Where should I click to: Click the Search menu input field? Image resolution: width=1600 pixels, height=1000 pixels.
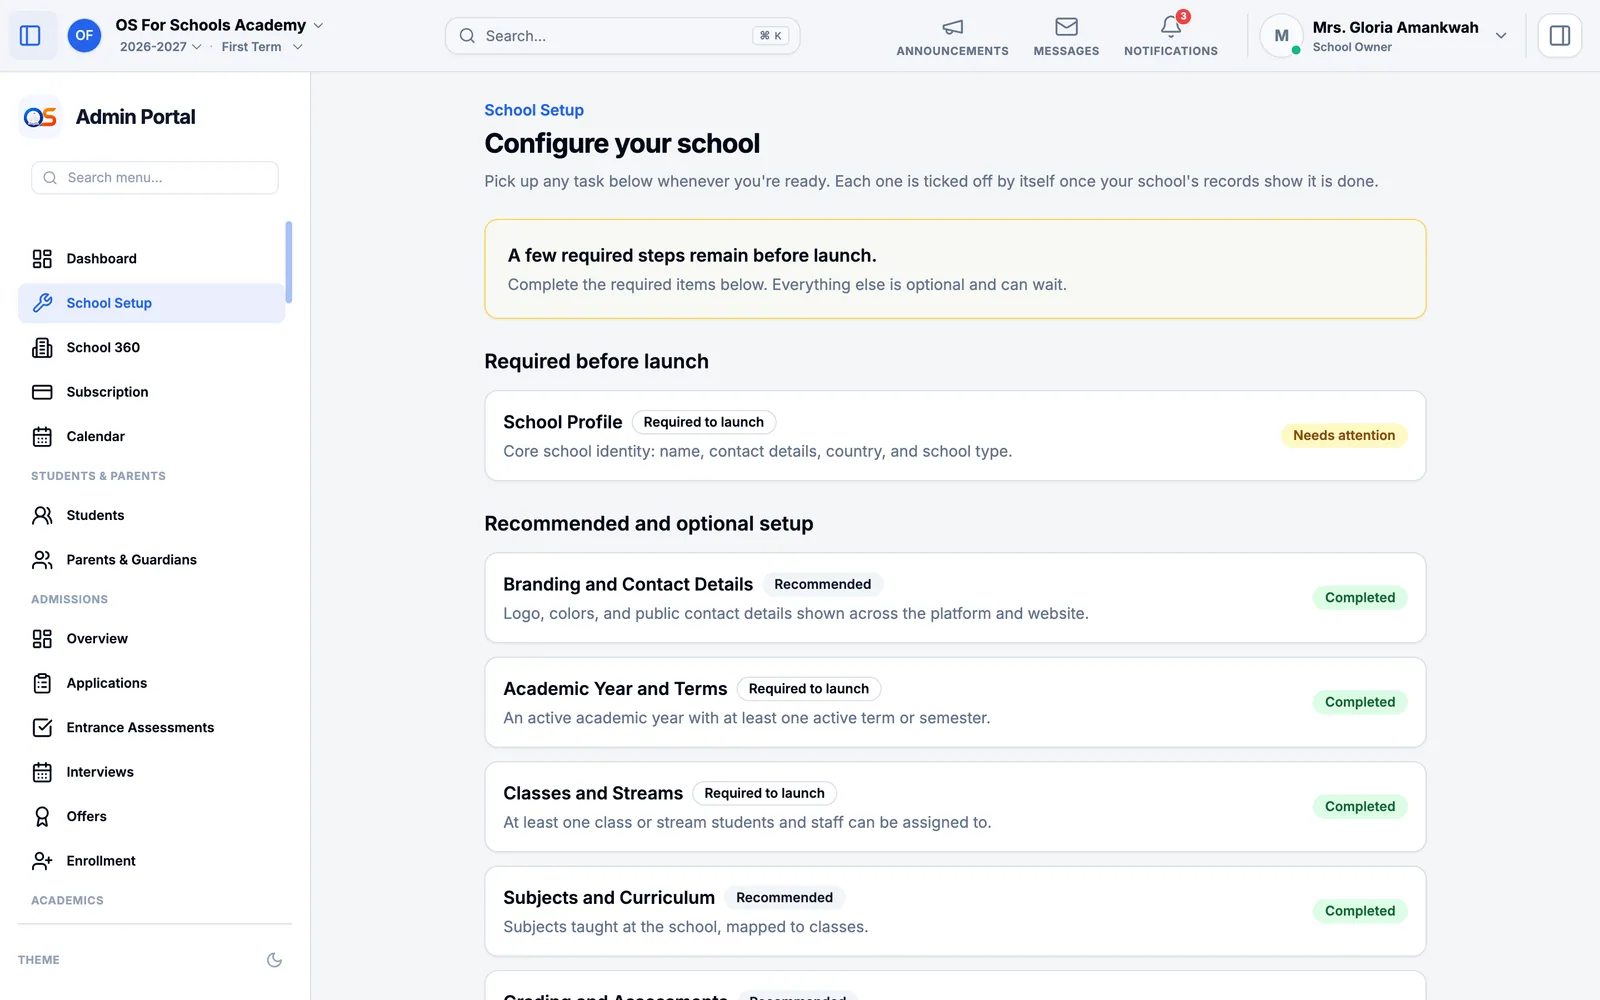point(155,178)
